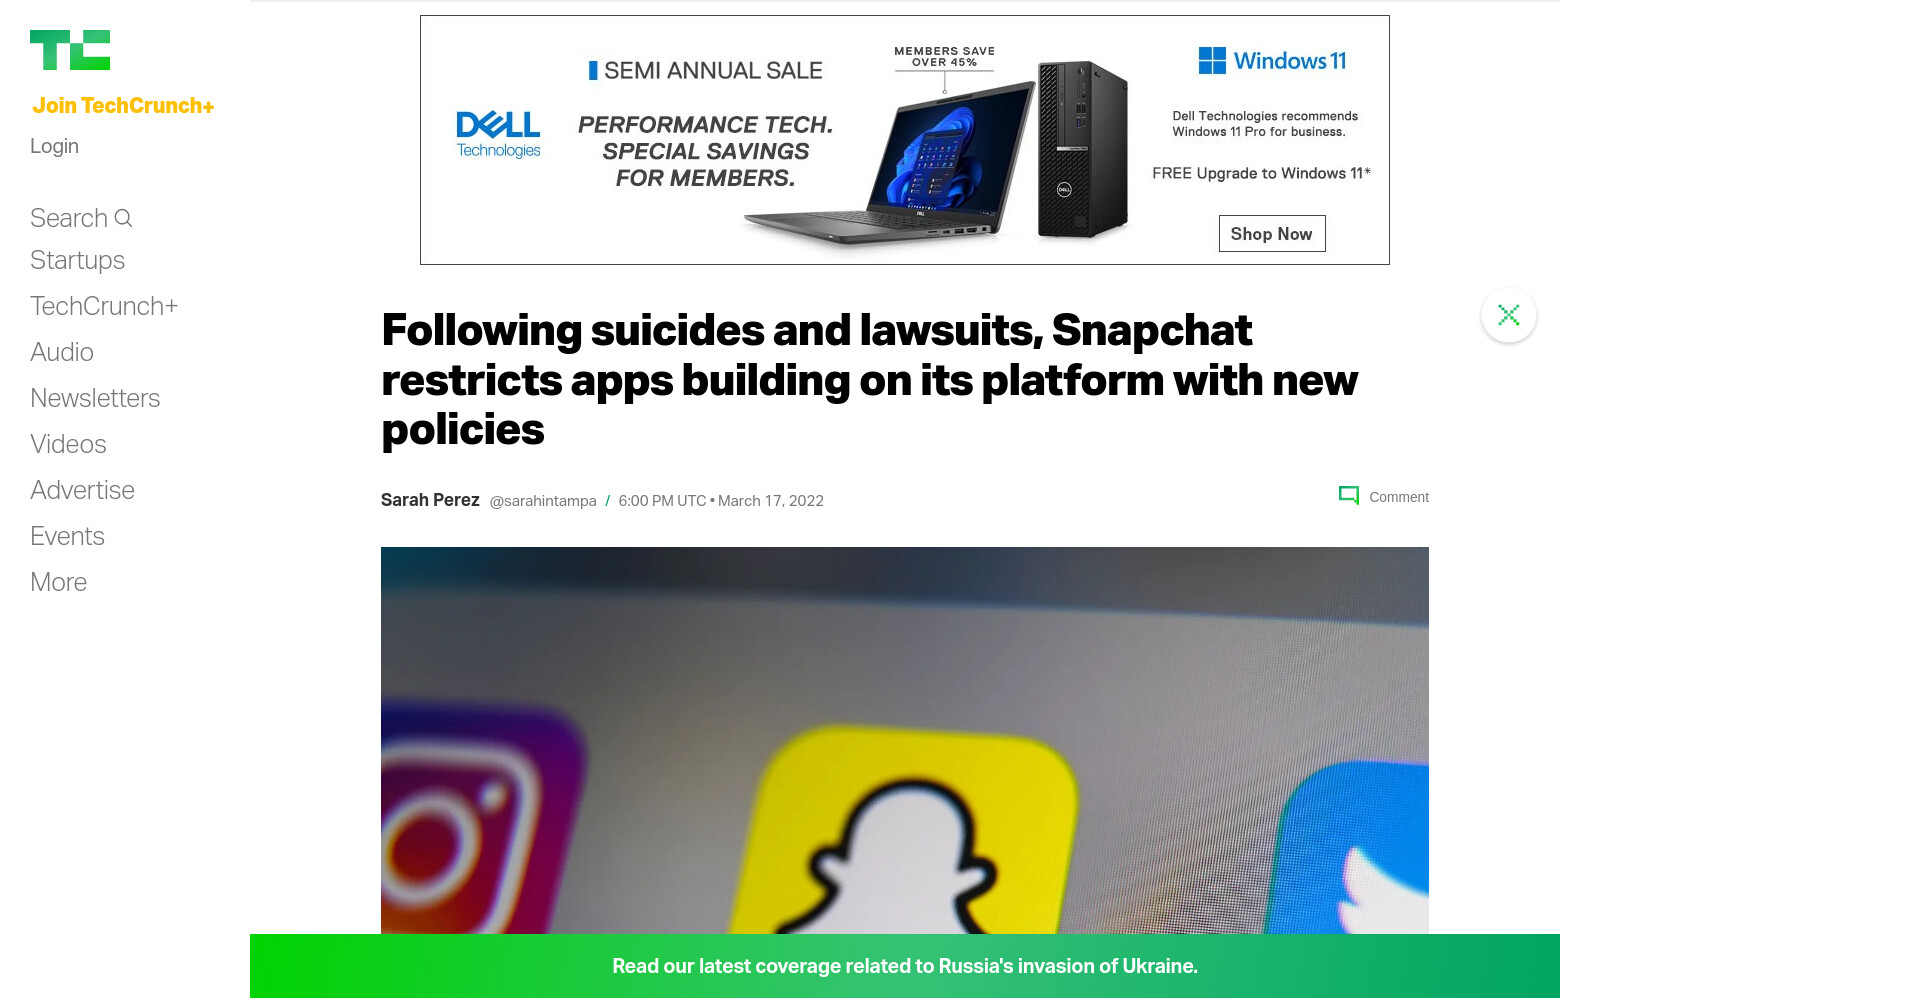Click Shop Now button in Dell ad
This screenshot has width=1920, height=998.
coord(1272,234)
